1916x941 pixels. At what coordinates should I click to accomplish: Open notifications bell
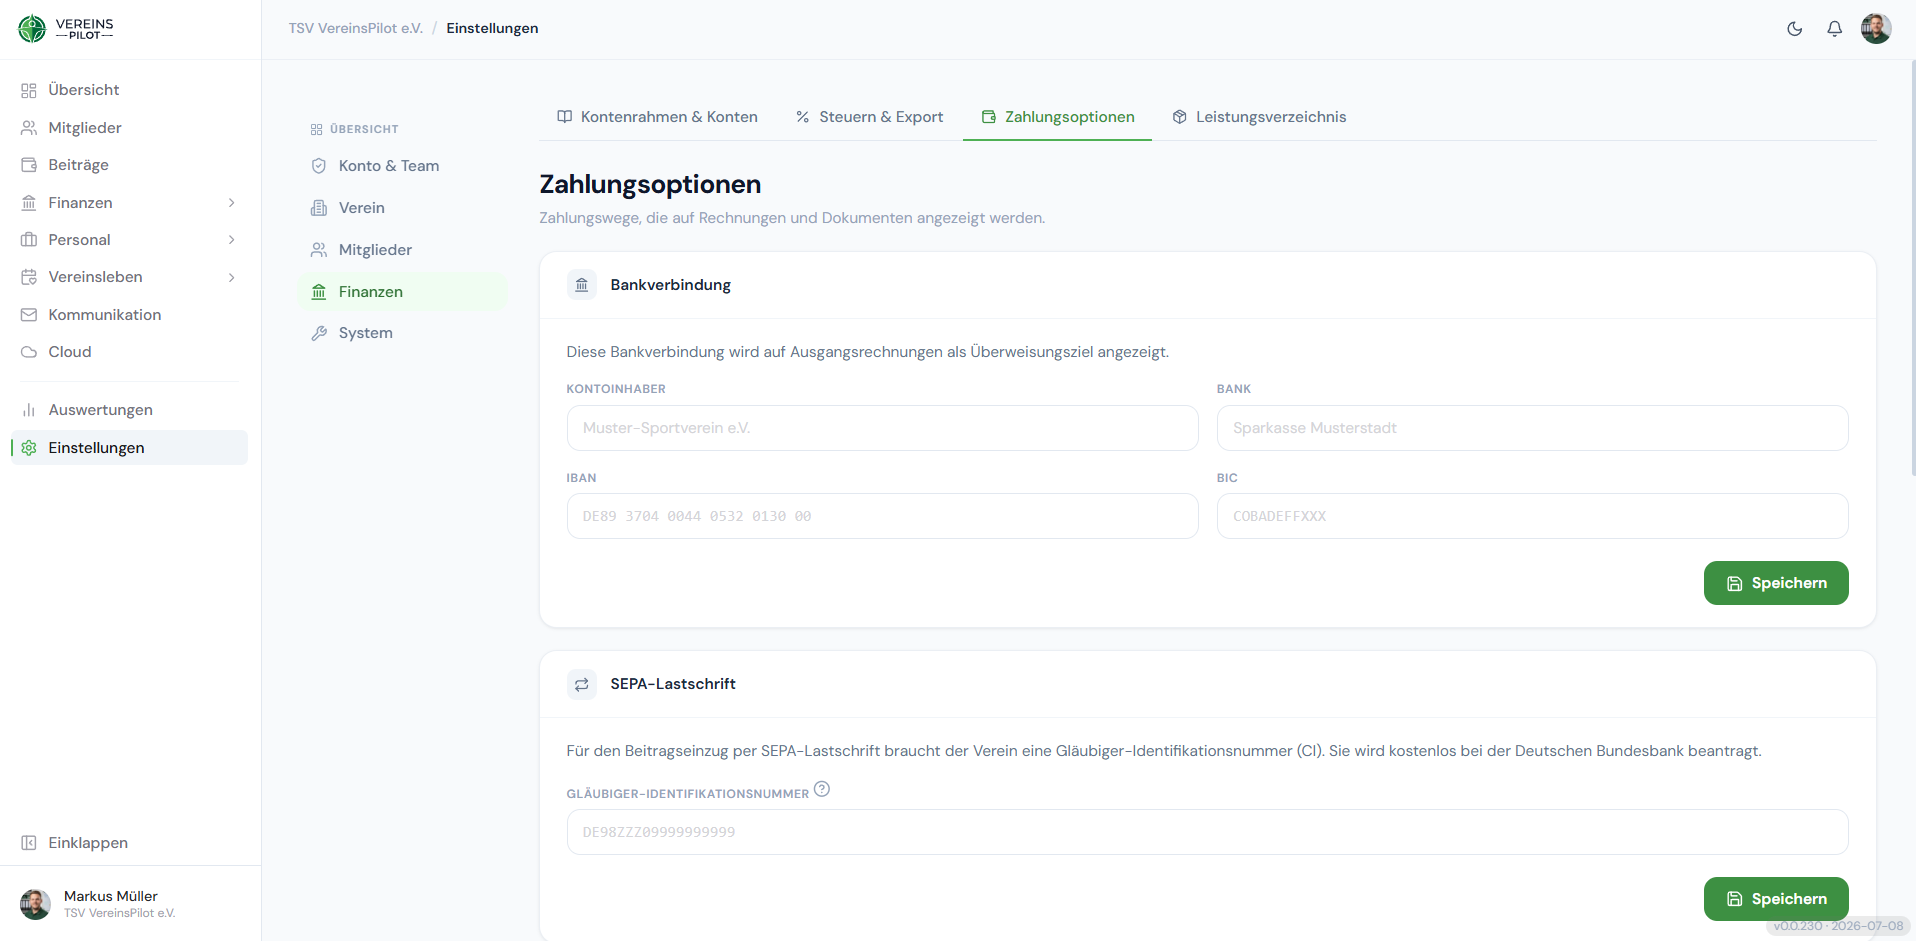click(x=1834, y=29)
